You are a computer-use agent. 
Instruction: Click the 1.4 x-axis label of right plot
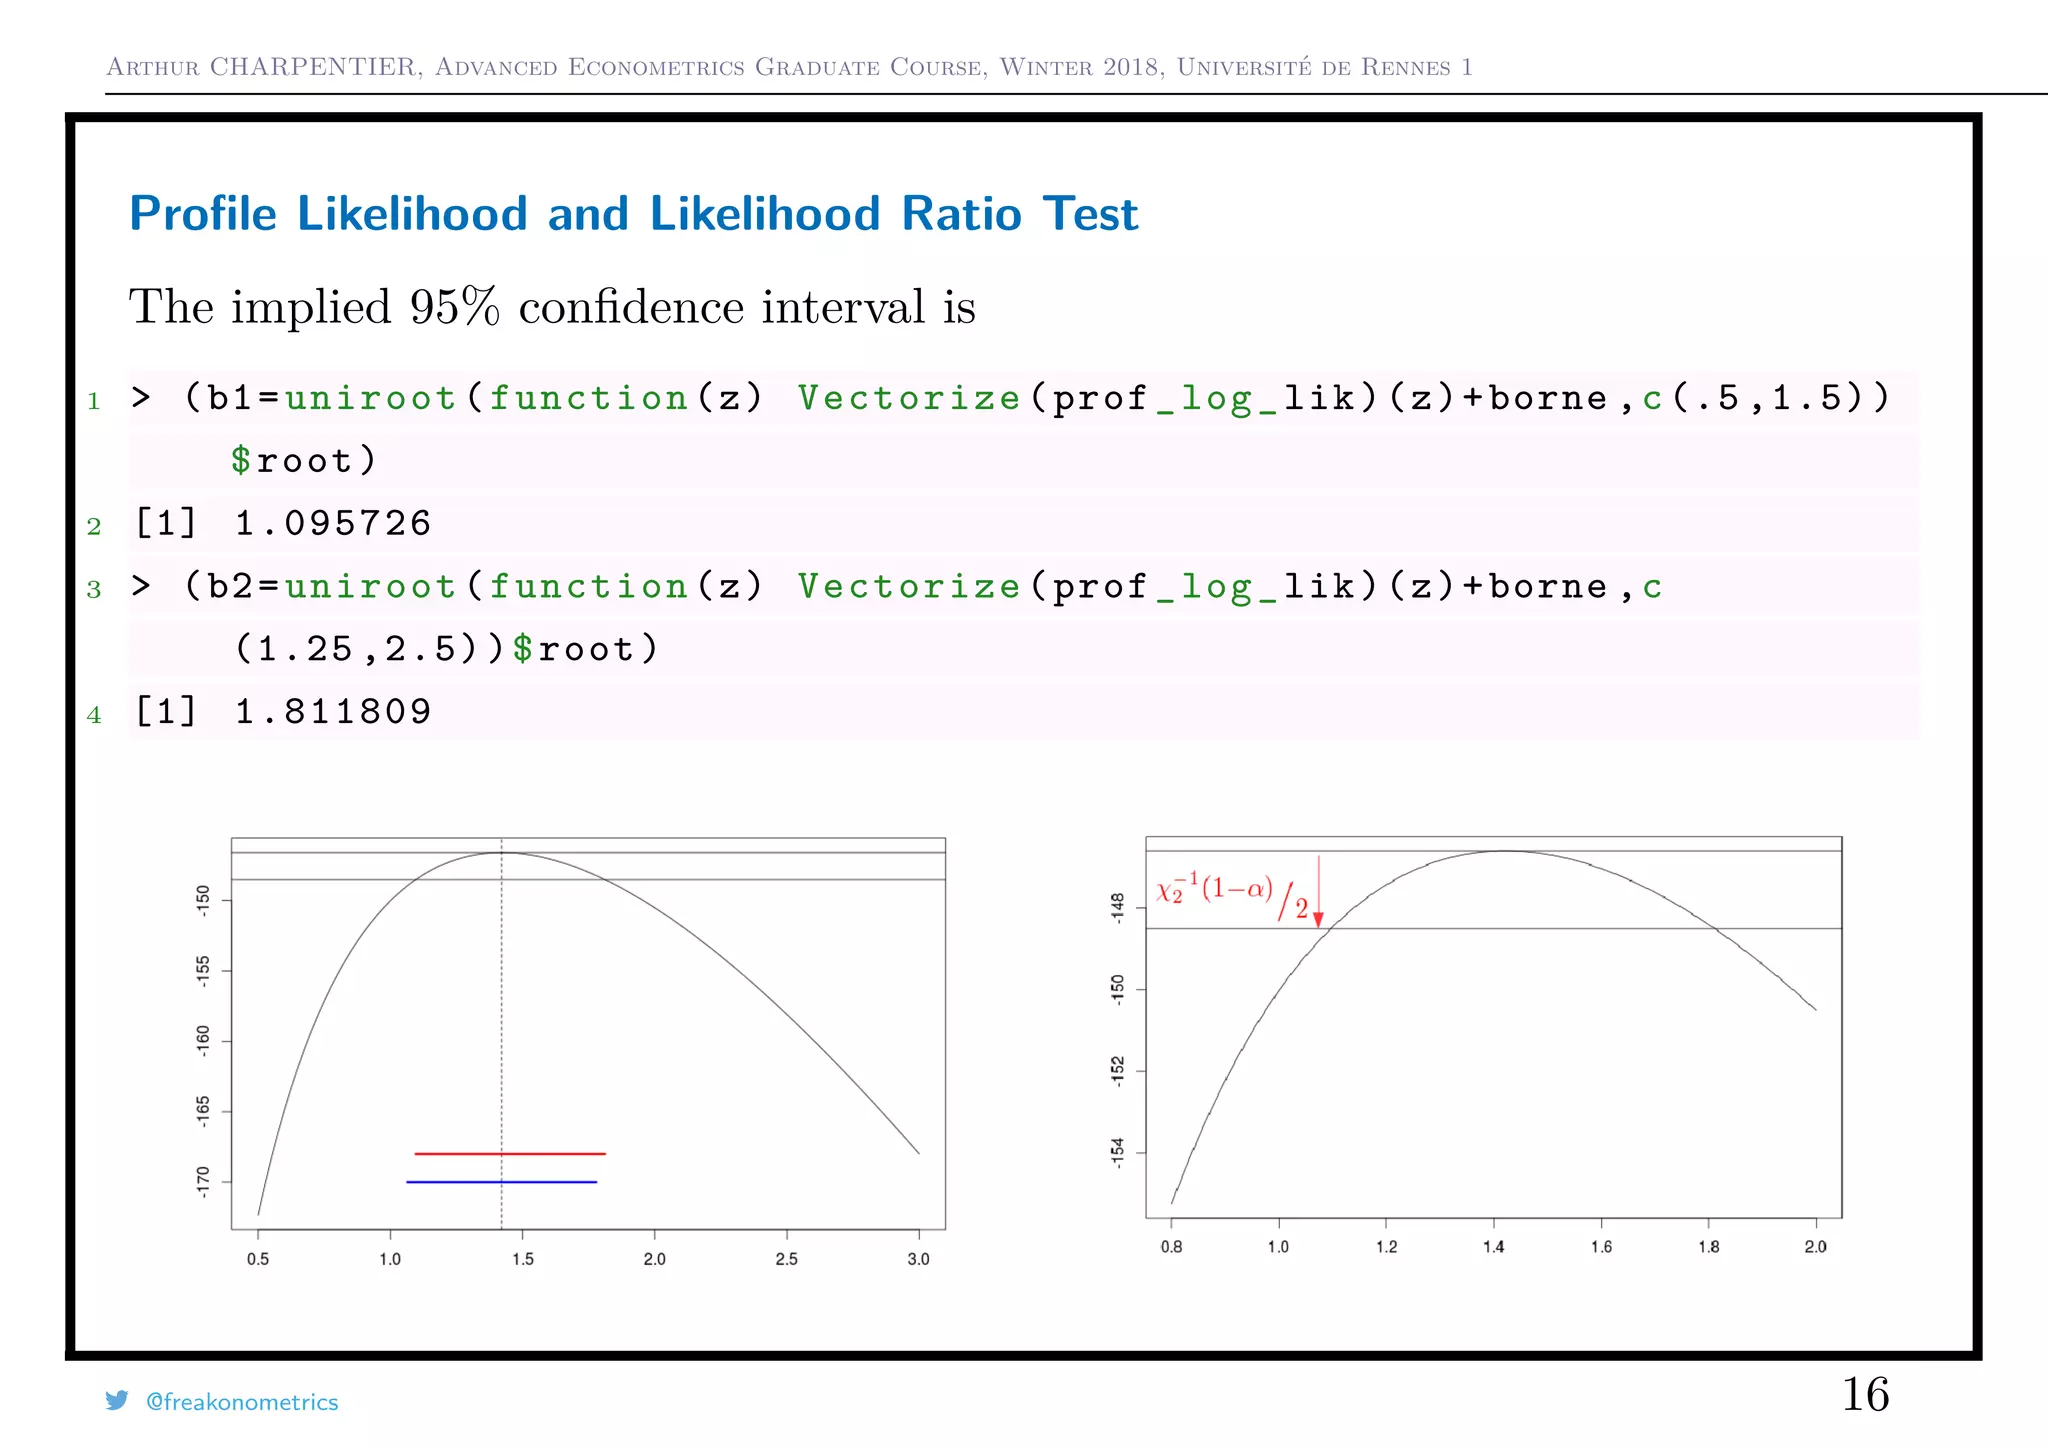1494,1247
